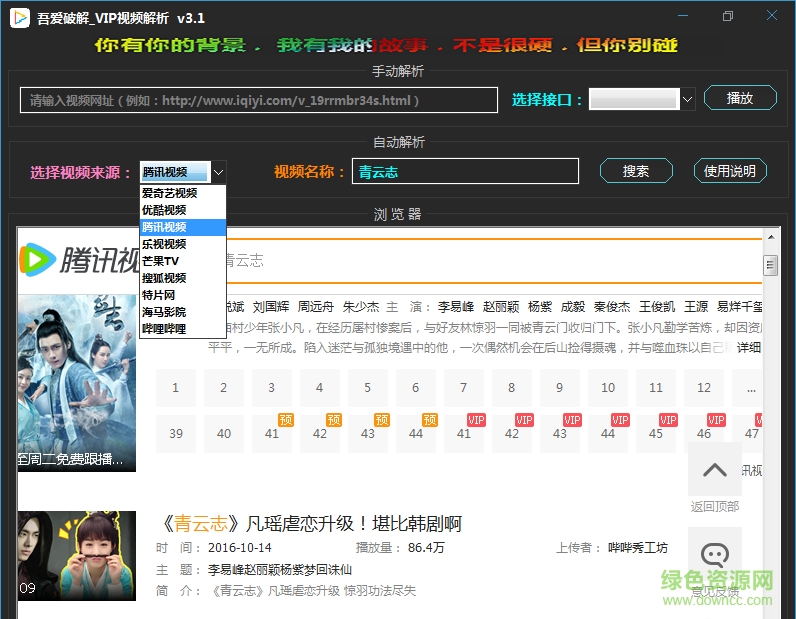Click the video name field containing 青云志
The width and height of the screenshot is (796, 619).
(465, 171)
